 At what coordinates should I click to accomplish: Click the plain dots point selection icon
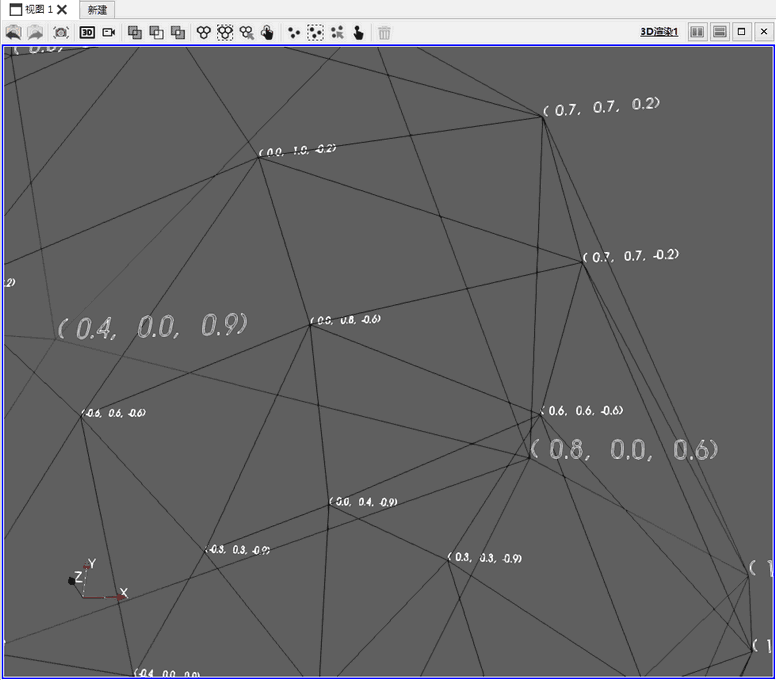294,33
